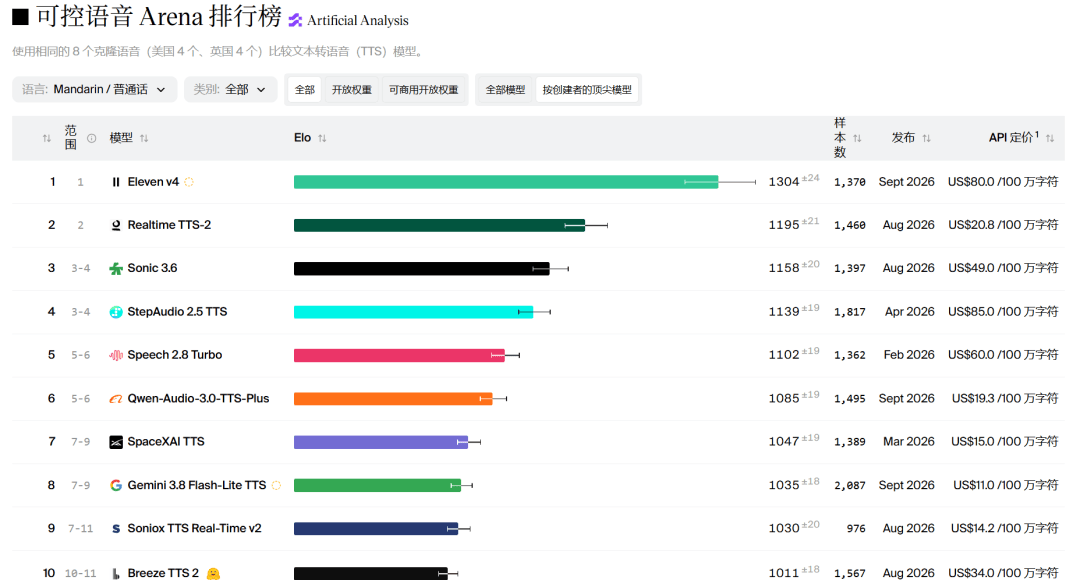Open the Speech 2.8 Turbo model link

click(174, 355)
